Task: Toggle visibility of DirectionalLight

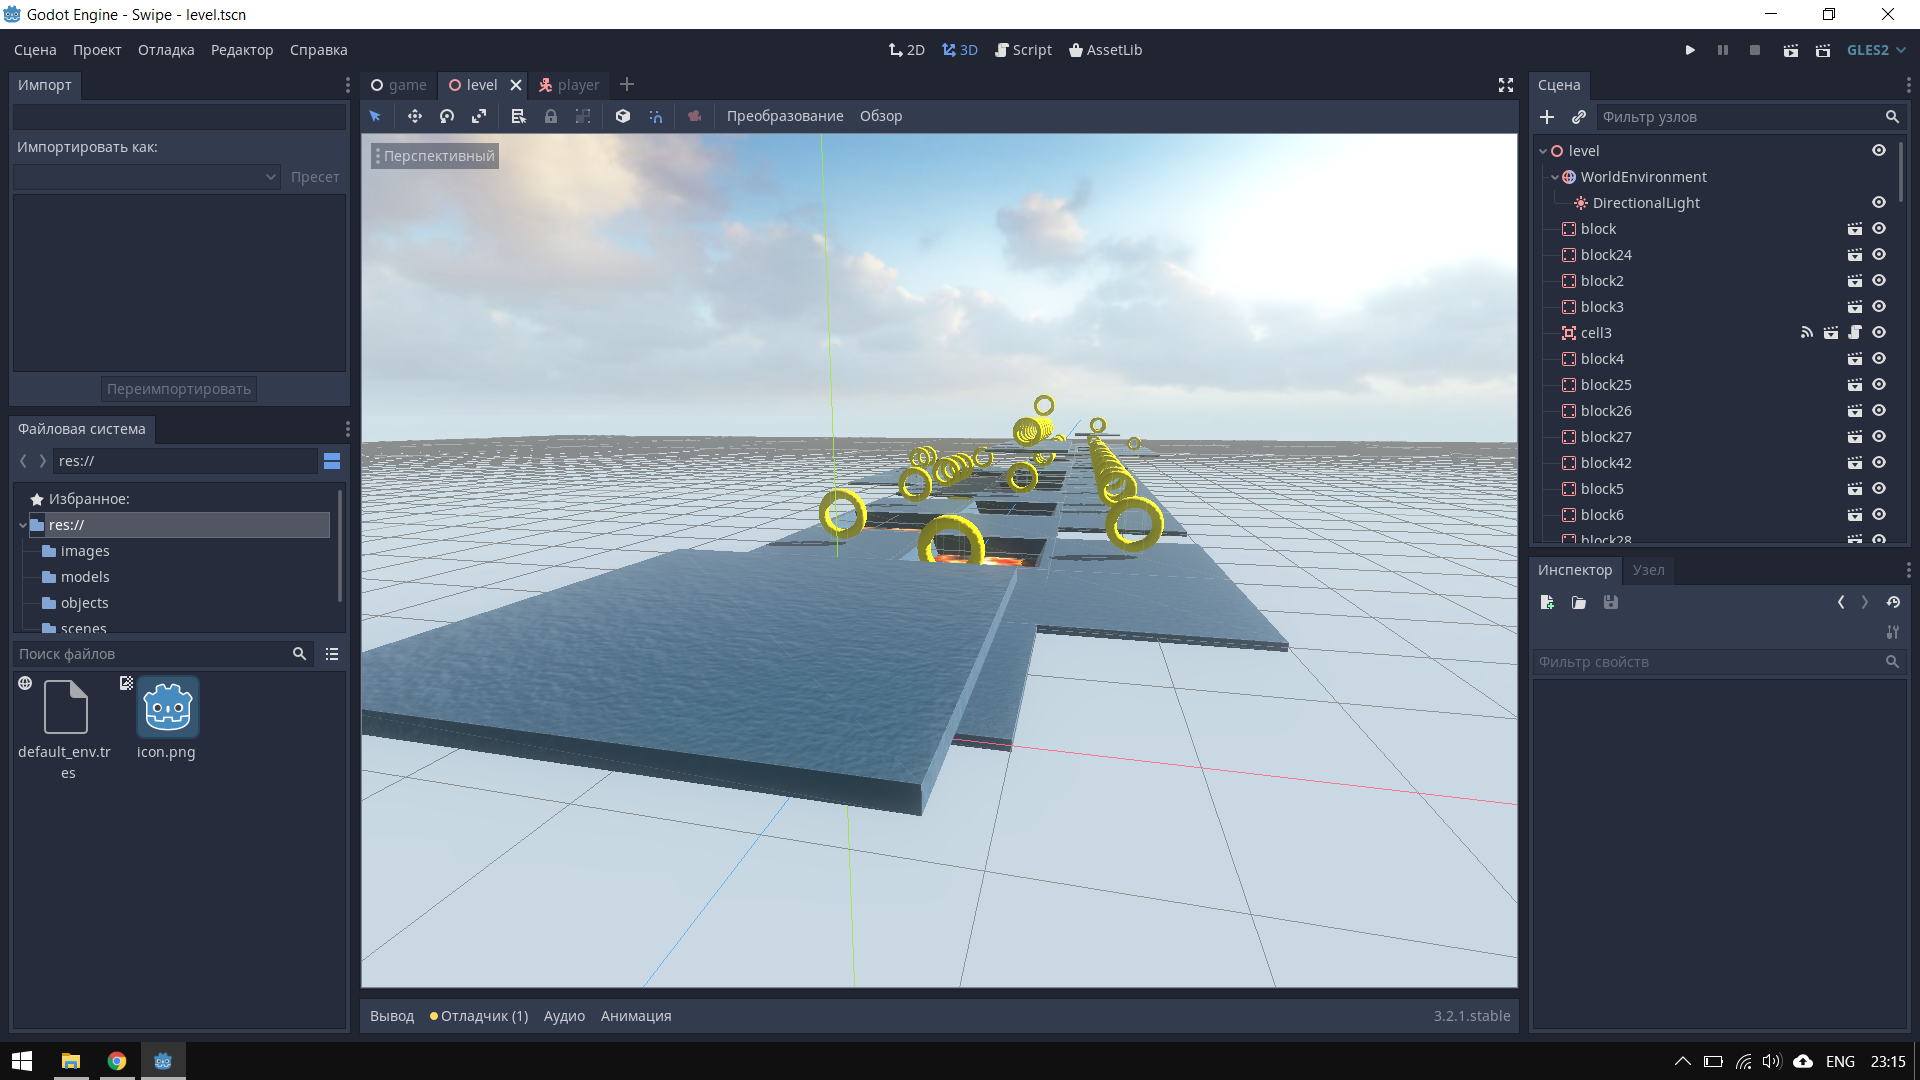Action: click(x=1879, y=203)
